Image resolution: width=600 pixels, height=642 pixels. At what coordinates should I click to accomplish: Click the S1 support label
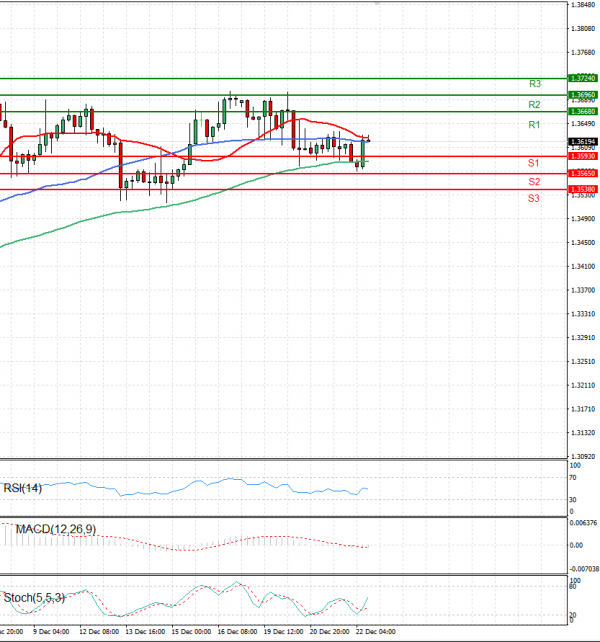[533, 163]
